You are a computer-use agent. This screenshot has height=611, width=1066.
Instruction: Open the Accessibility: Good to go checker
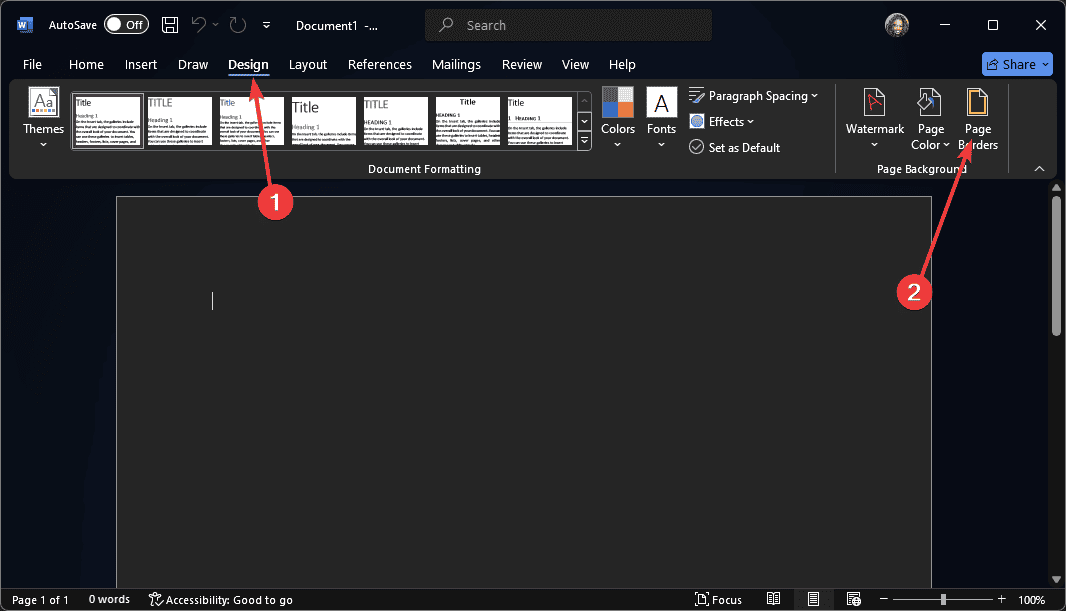coord(221,599)
